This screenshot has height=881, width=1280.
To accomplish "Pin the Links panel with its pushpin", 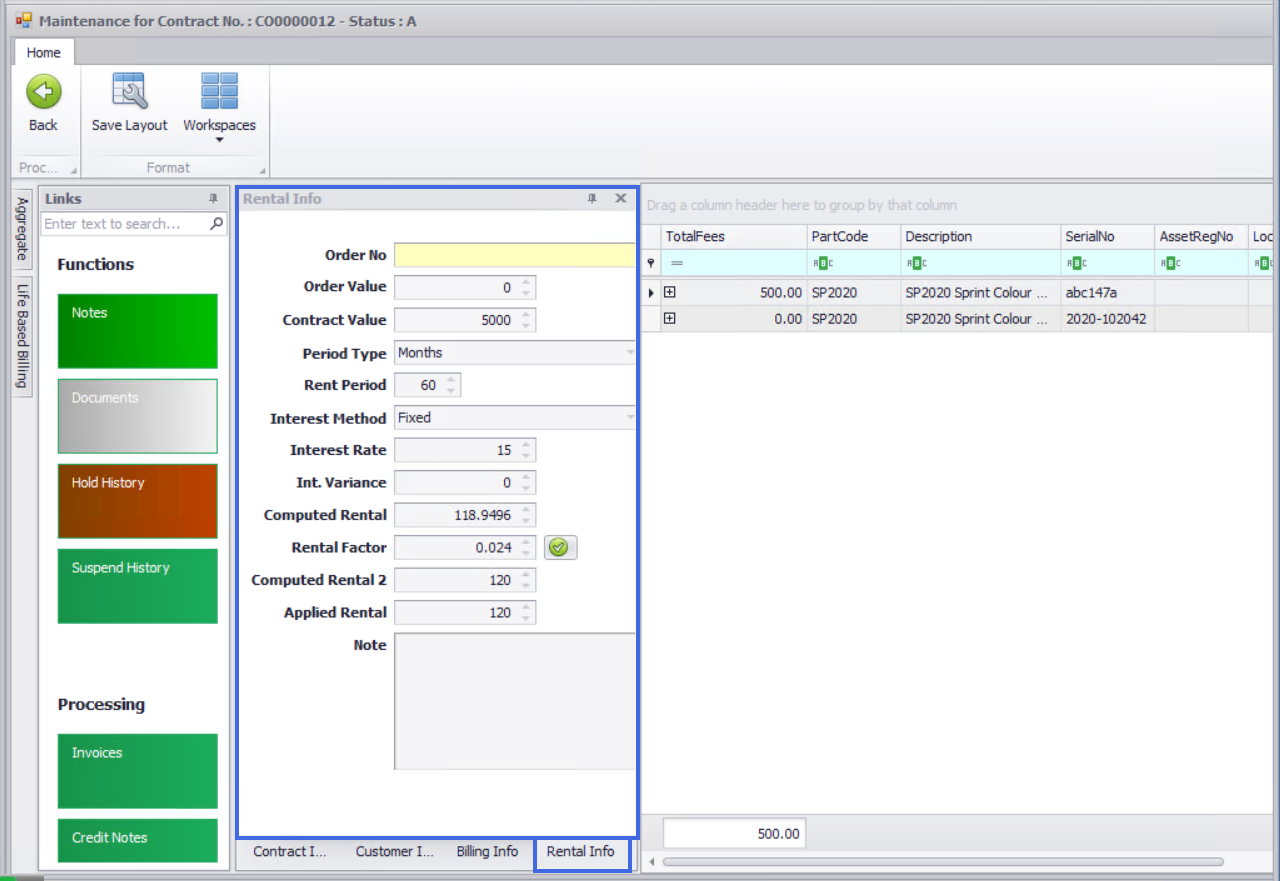I will (x=213, y=199).
